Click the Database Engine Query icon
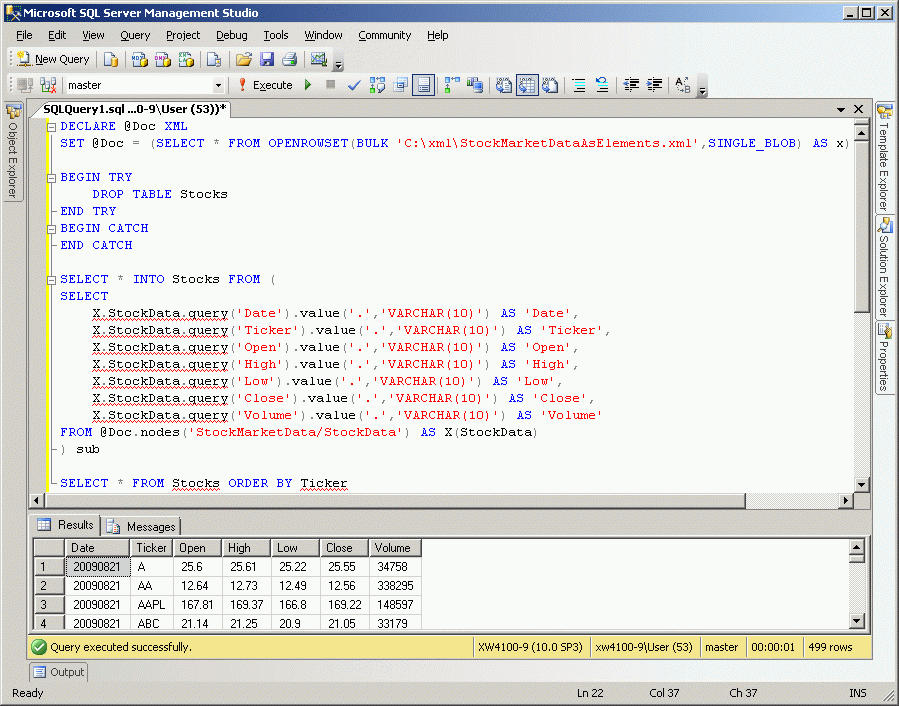The height and width of the screenshot is (706, 899). tap(111, 59)
